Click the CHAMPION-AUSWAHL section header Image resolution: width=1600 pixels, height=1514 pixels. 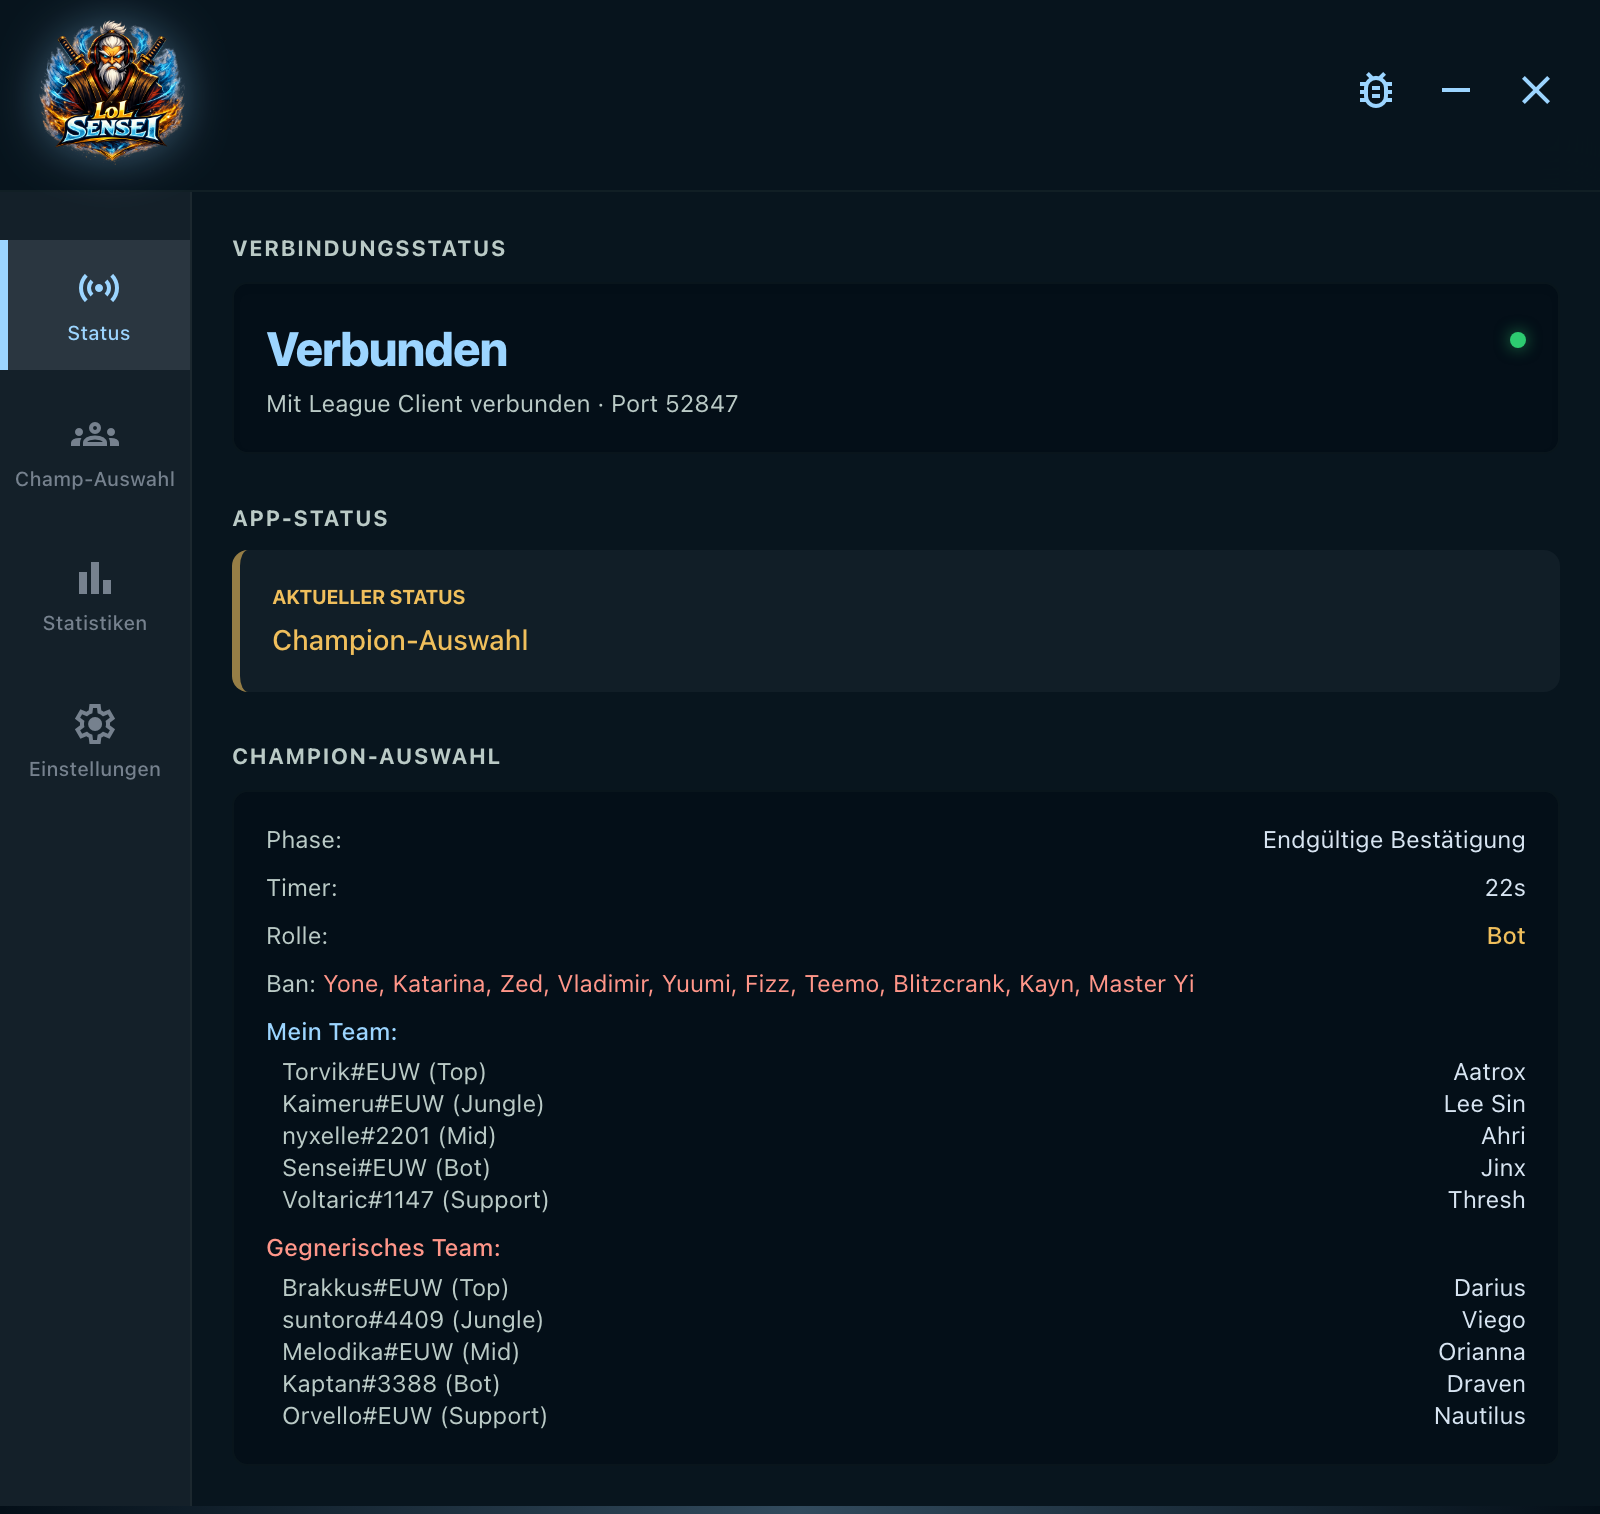pyautogui.click(x=366, y=757)
